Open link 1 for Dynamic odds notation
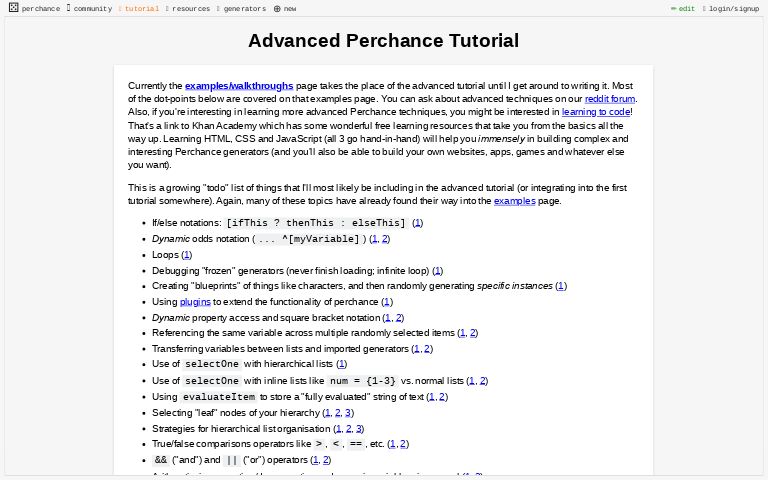 [375, 239]
